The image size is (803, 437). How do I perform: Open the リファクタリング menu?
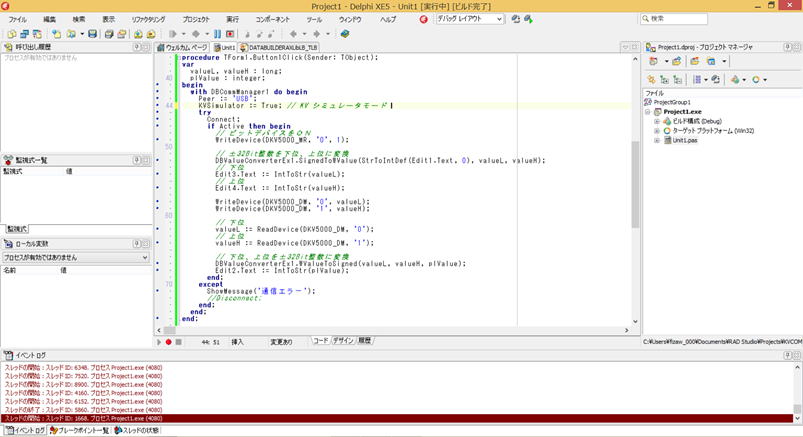click(148, 19)
